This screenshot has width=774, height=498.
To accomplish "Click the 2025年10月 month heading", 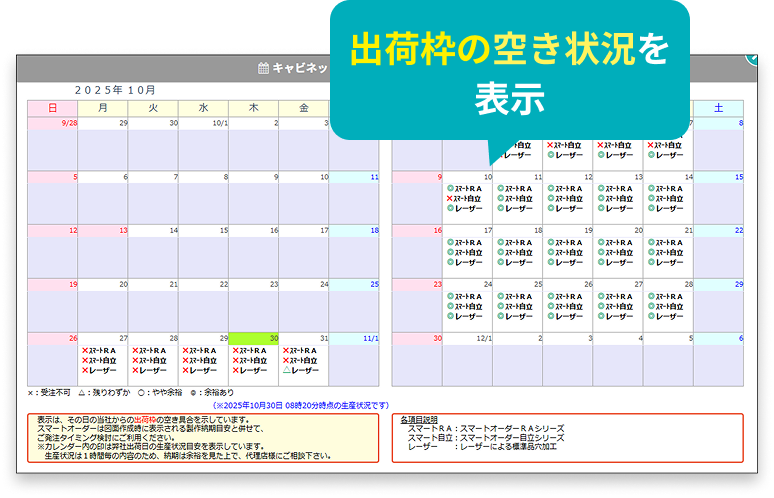I will coord(115,90).
